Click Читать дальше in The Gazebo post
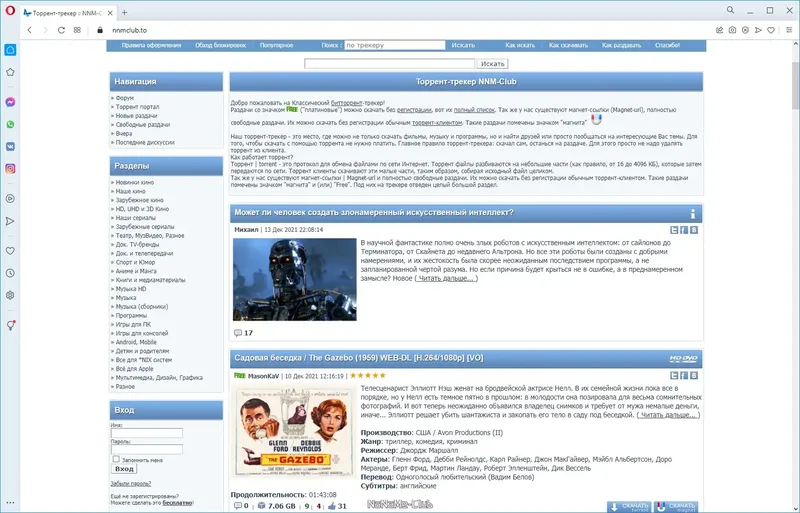The image size is (800, 513). (668, 415)
